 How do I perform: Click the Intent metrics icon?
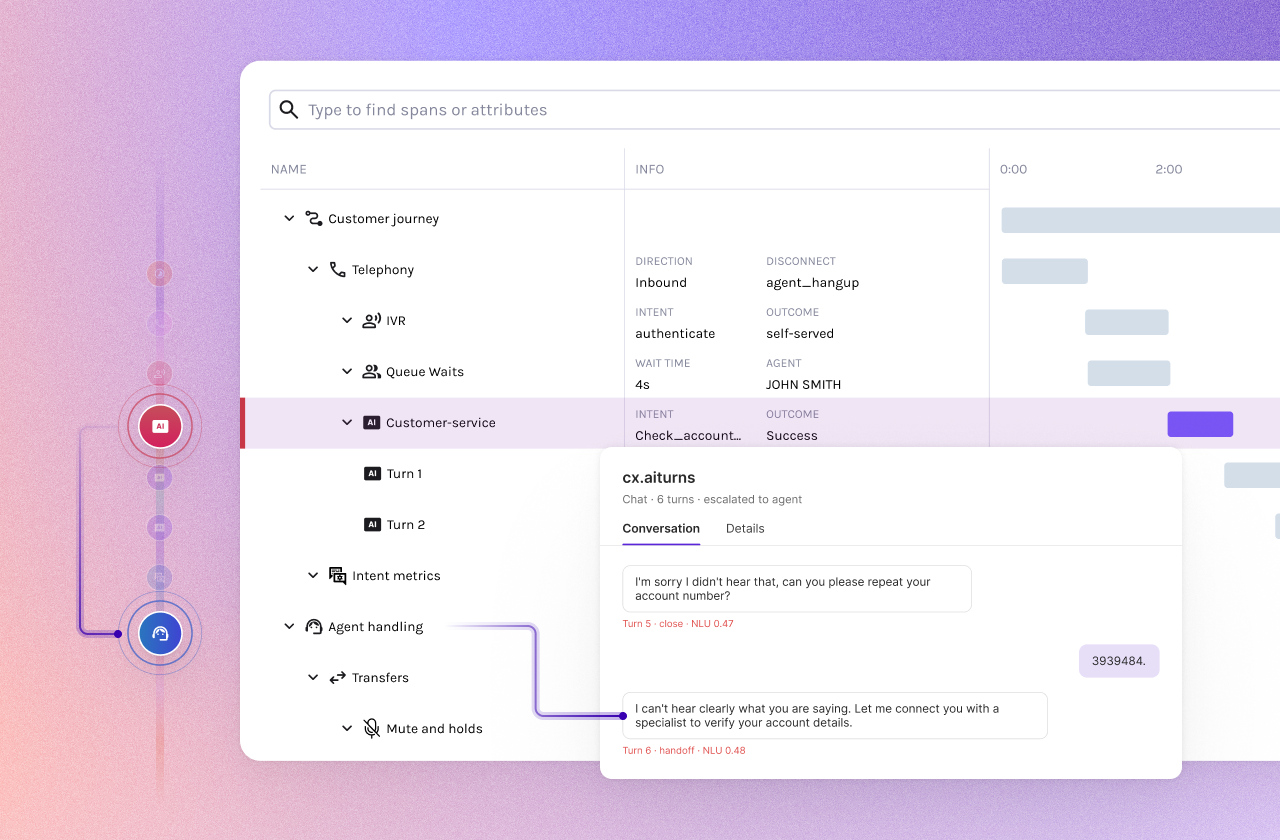[338, 575]
